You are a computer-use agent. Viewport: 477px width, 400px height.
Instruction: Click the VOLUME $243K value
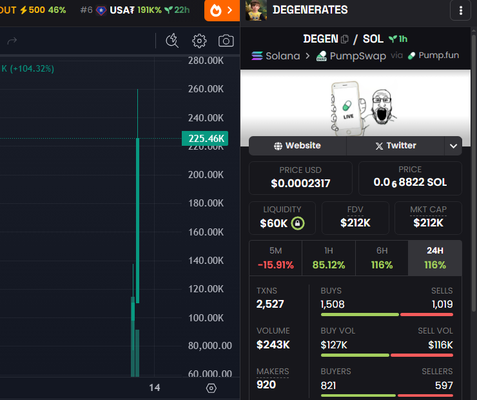point(273,344)
